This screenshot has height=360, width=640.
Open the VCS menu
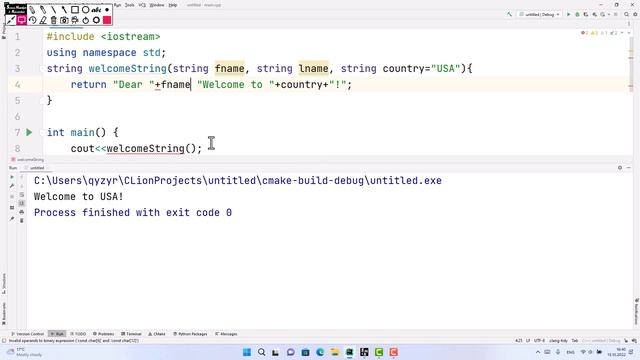142,5
